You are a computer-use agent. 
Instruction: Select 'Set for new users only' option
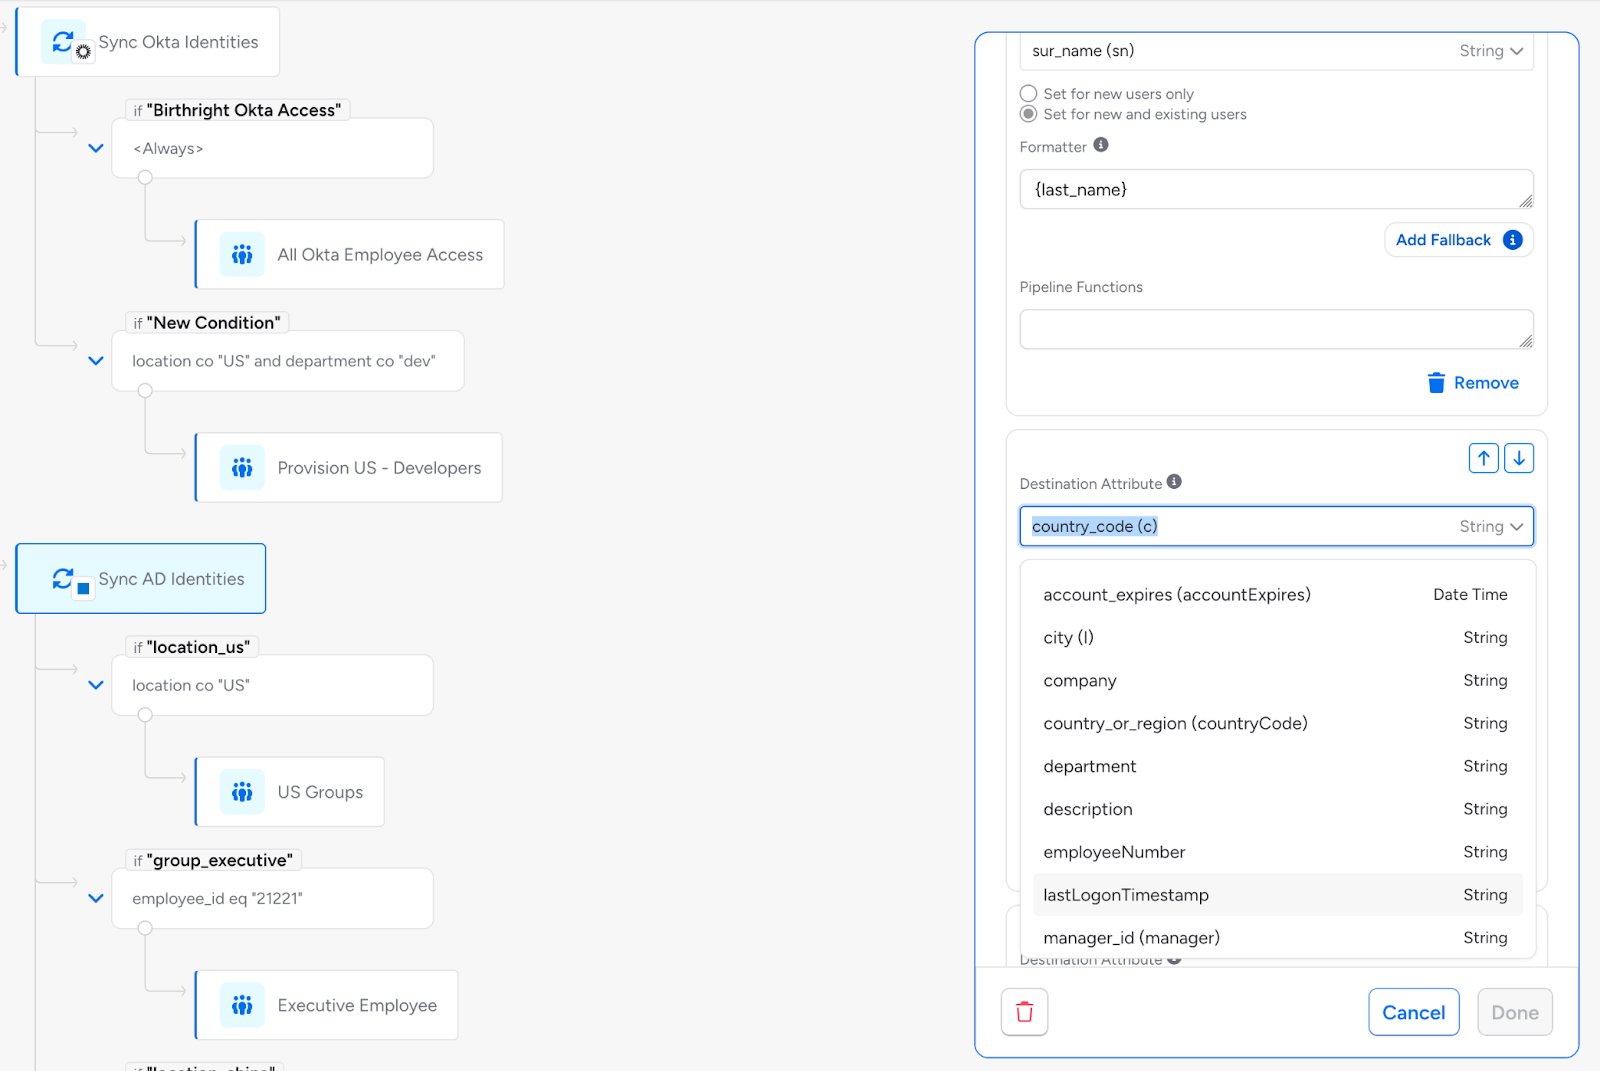(1028, 94)
